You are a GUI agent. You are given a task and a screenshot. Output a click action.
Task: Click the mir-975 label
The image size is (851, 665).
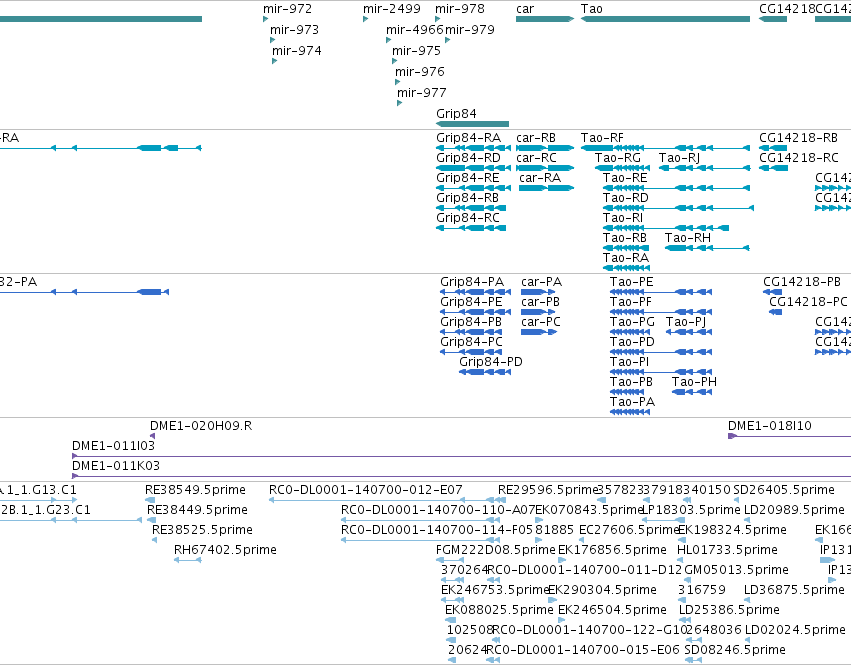[416, 50]
